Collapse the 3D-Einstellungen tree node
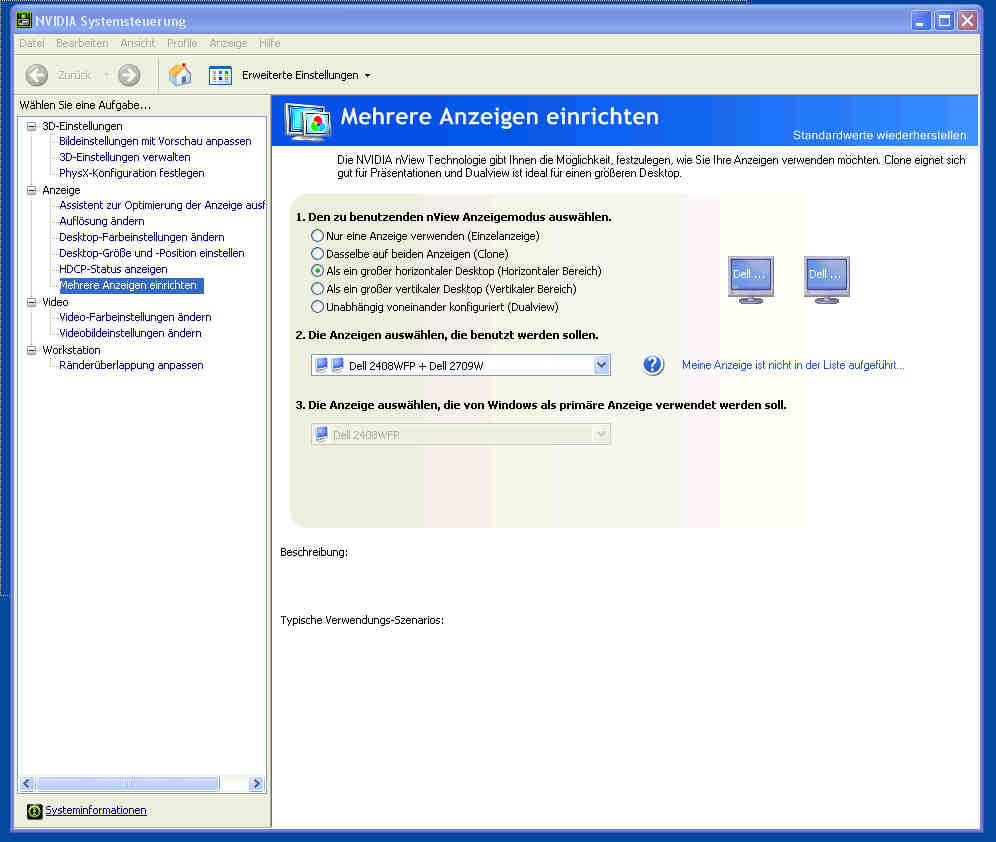The width and height of the screenshot is (996, 842). (x=31, y=126)
